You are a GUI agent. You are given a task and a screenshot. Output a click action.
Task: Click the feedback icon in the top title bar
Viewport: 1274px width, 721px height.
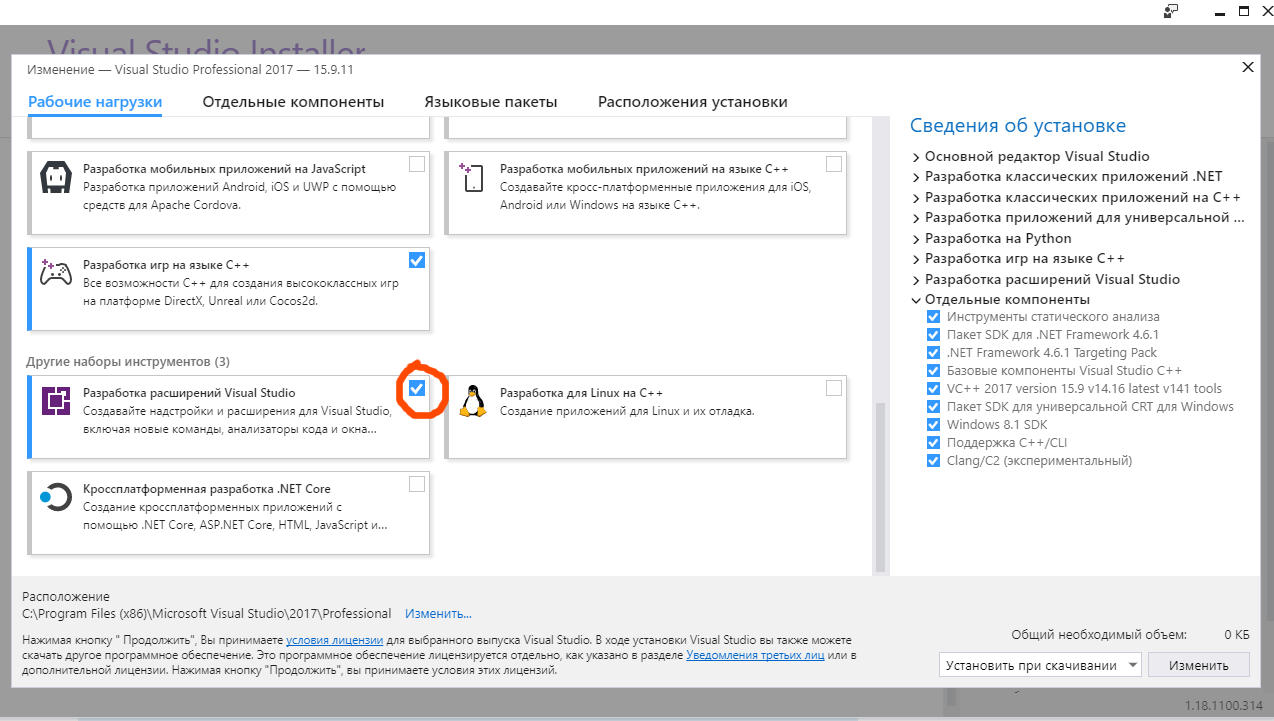(1172, 11)
